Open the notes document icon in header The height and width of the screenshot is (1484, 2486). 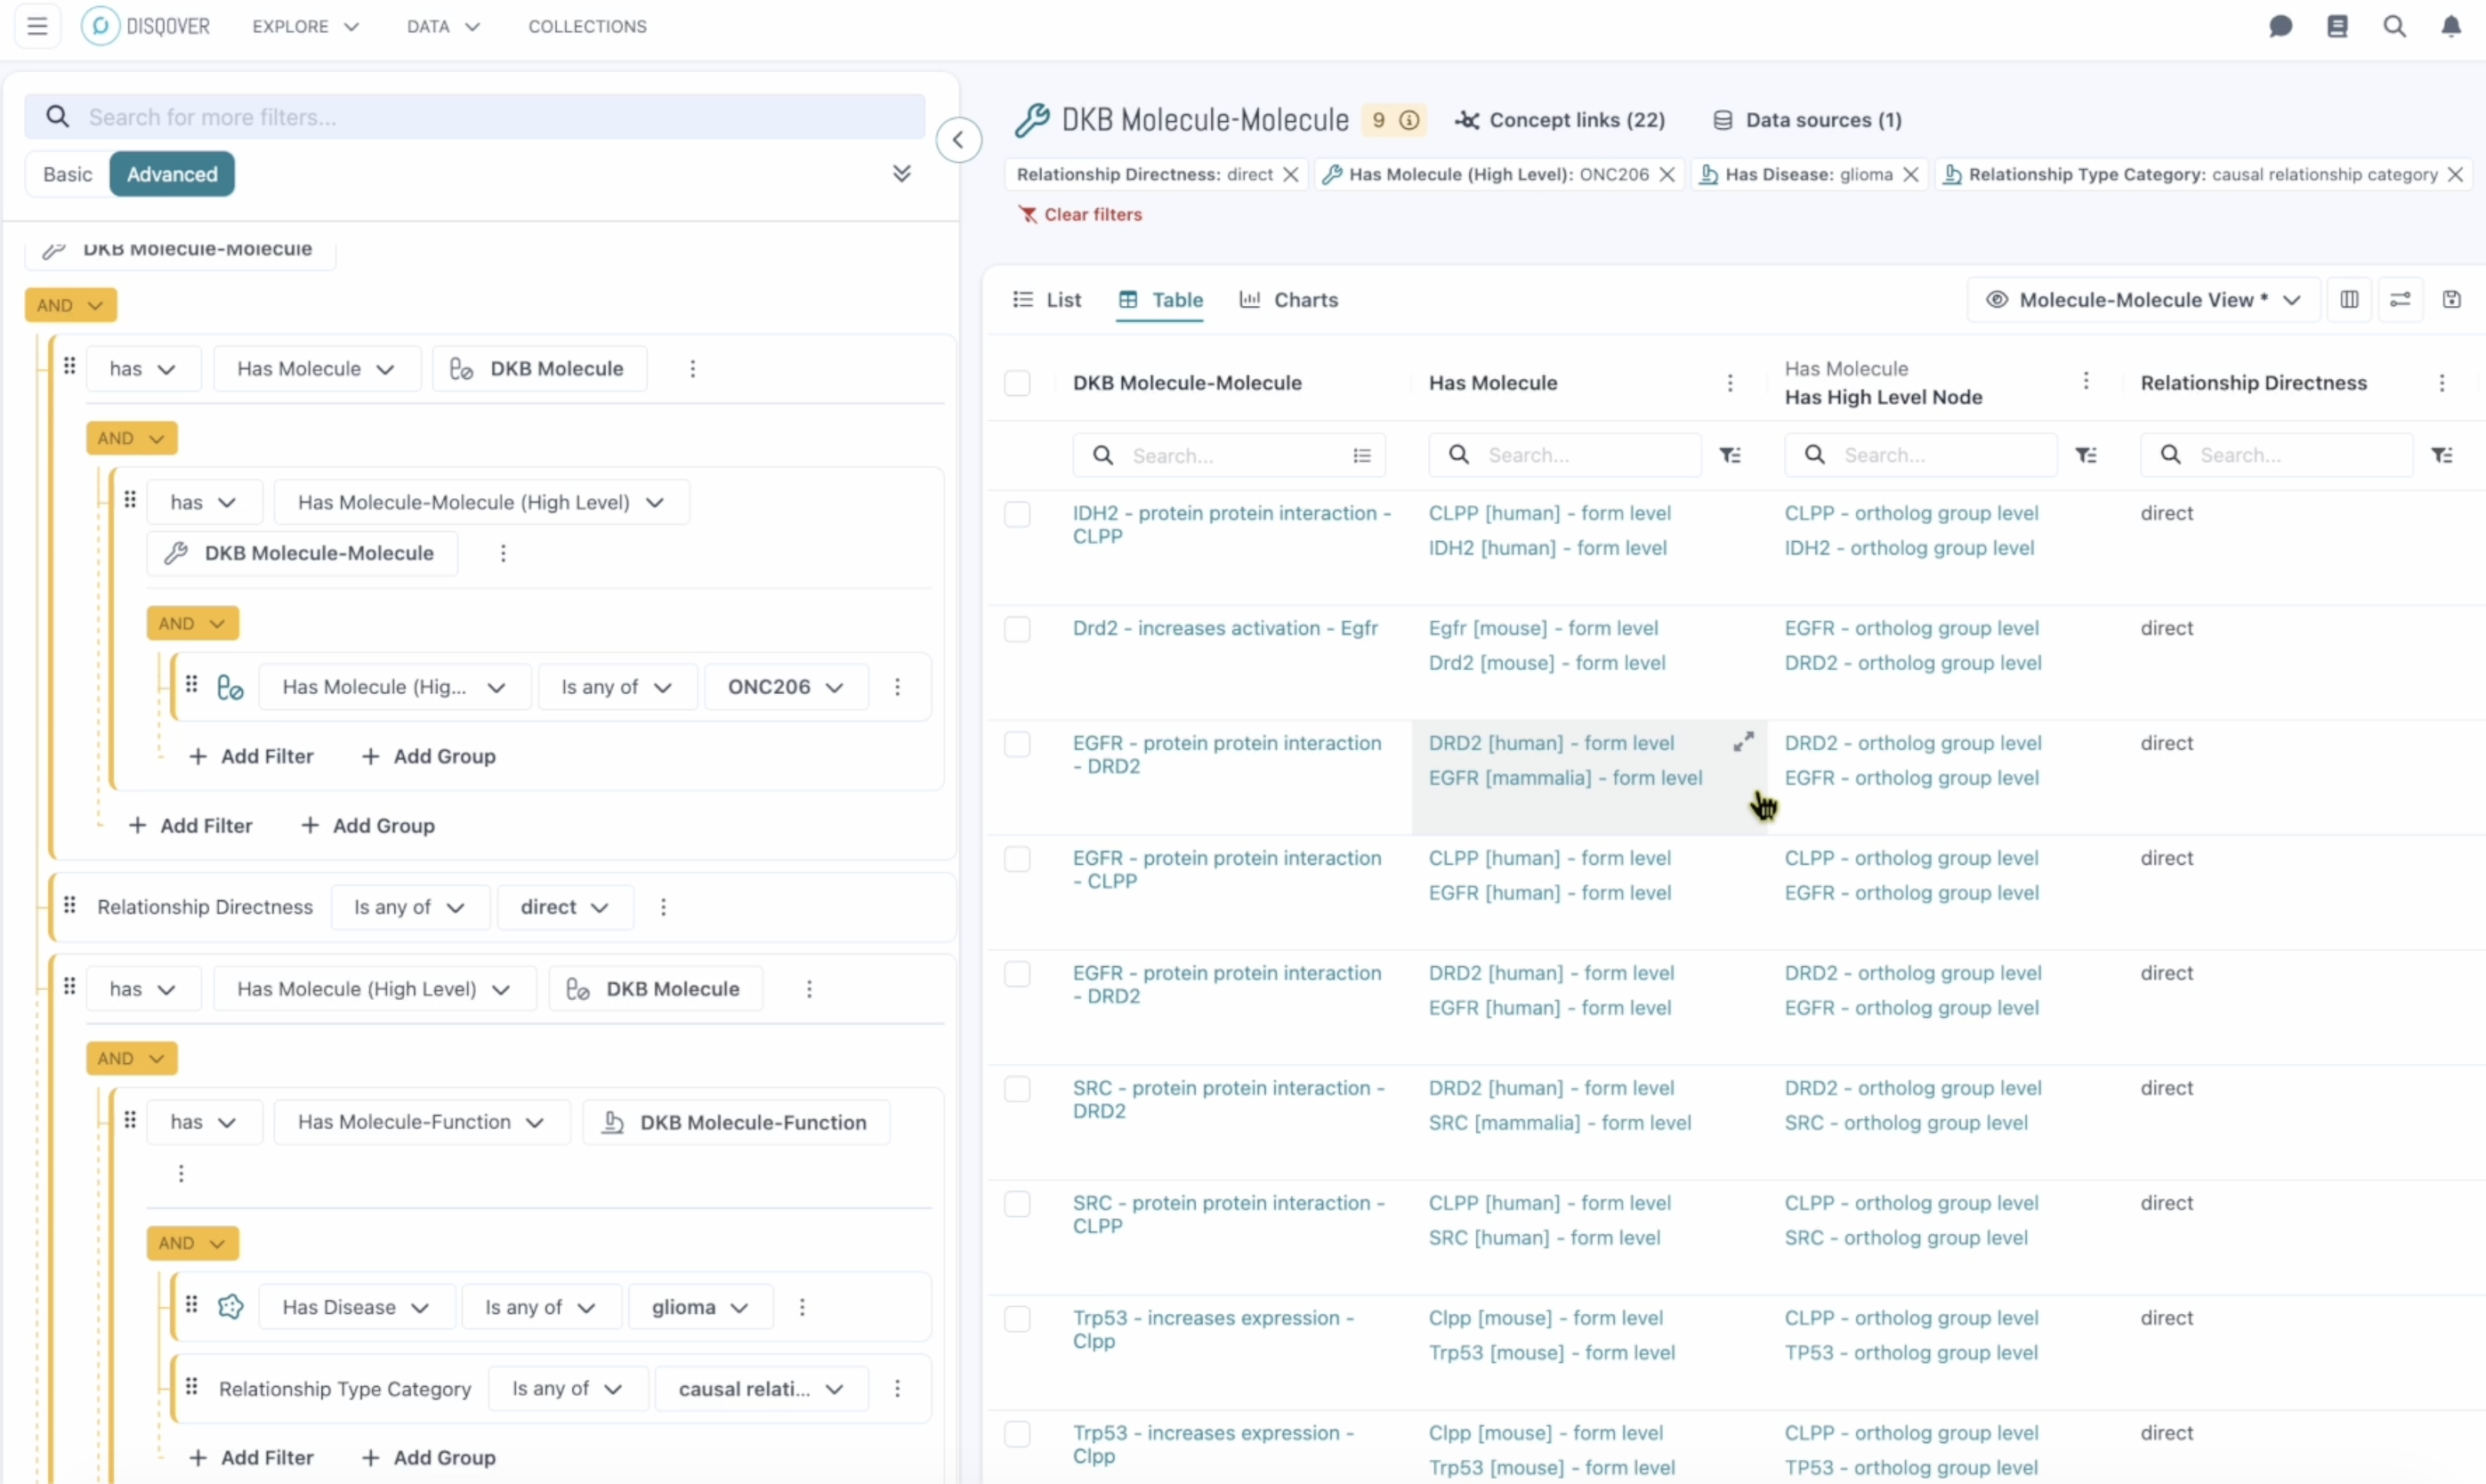pyautogui.click(x=2338, y=26)
